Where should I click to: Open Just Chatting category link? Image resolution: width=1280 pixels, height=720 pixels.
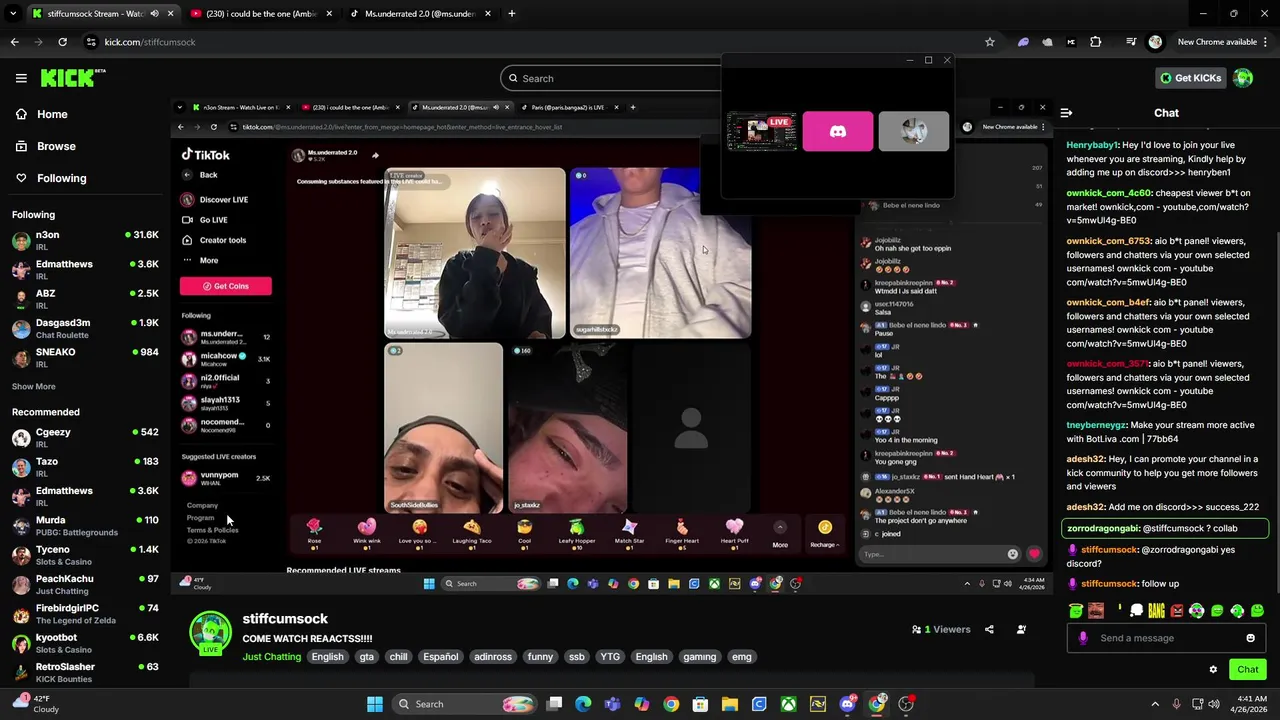click(x=271, y=657)
